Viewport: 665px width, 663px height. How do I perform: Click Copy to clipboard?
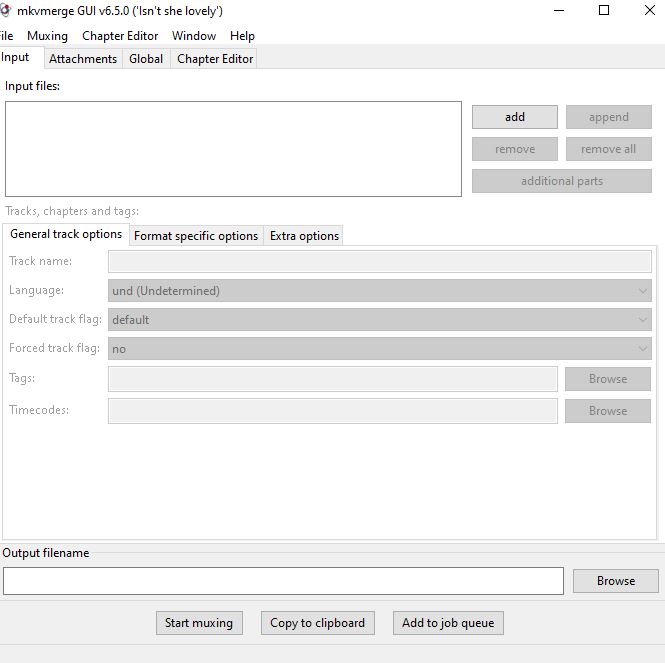pos(318,623)
